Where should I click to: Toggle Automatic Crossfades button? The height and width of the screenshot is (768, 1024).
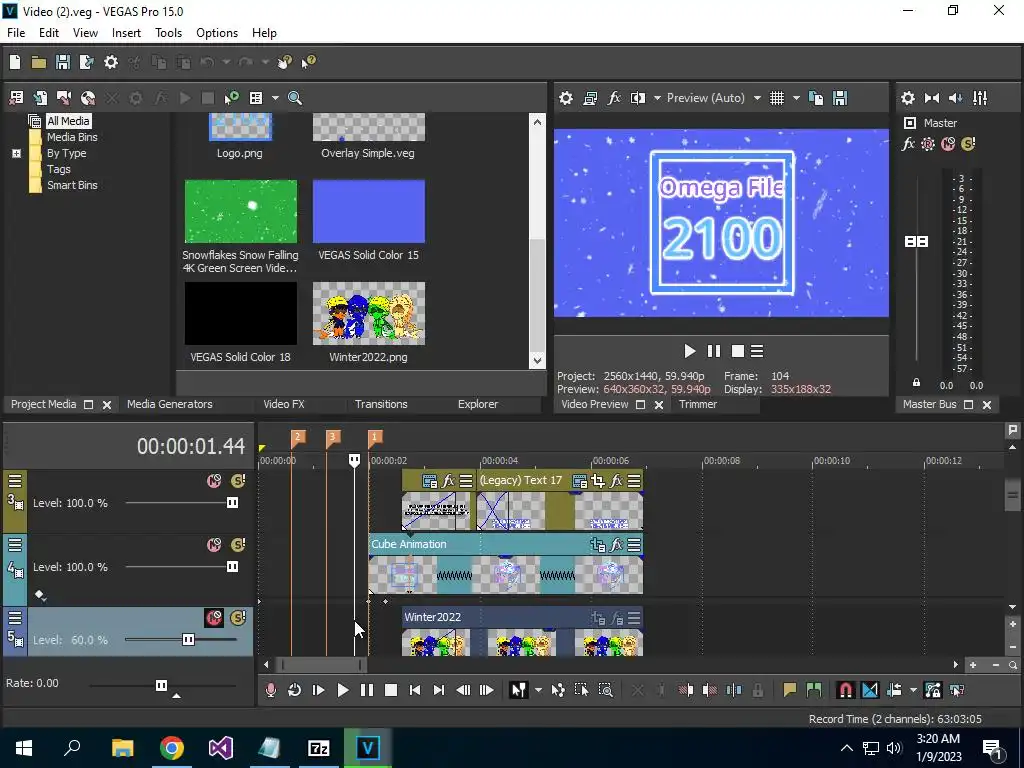870,690
